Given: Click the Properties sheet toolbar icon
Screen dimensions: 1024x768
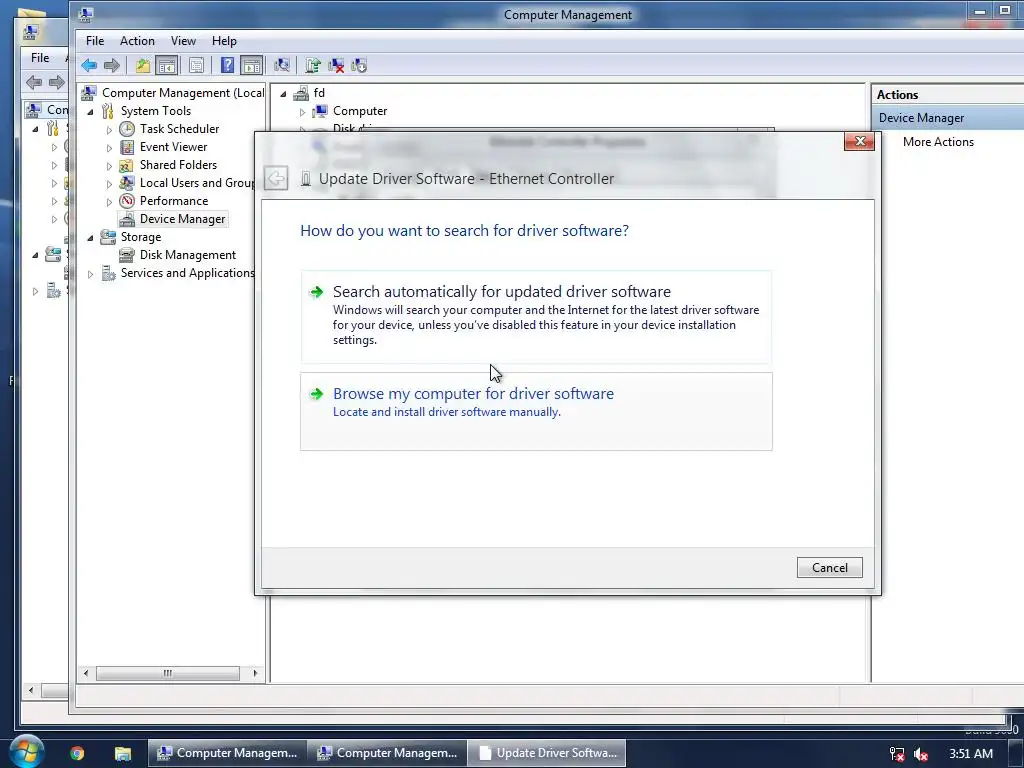Looking at the screenshot, I should tap(196, 65).
